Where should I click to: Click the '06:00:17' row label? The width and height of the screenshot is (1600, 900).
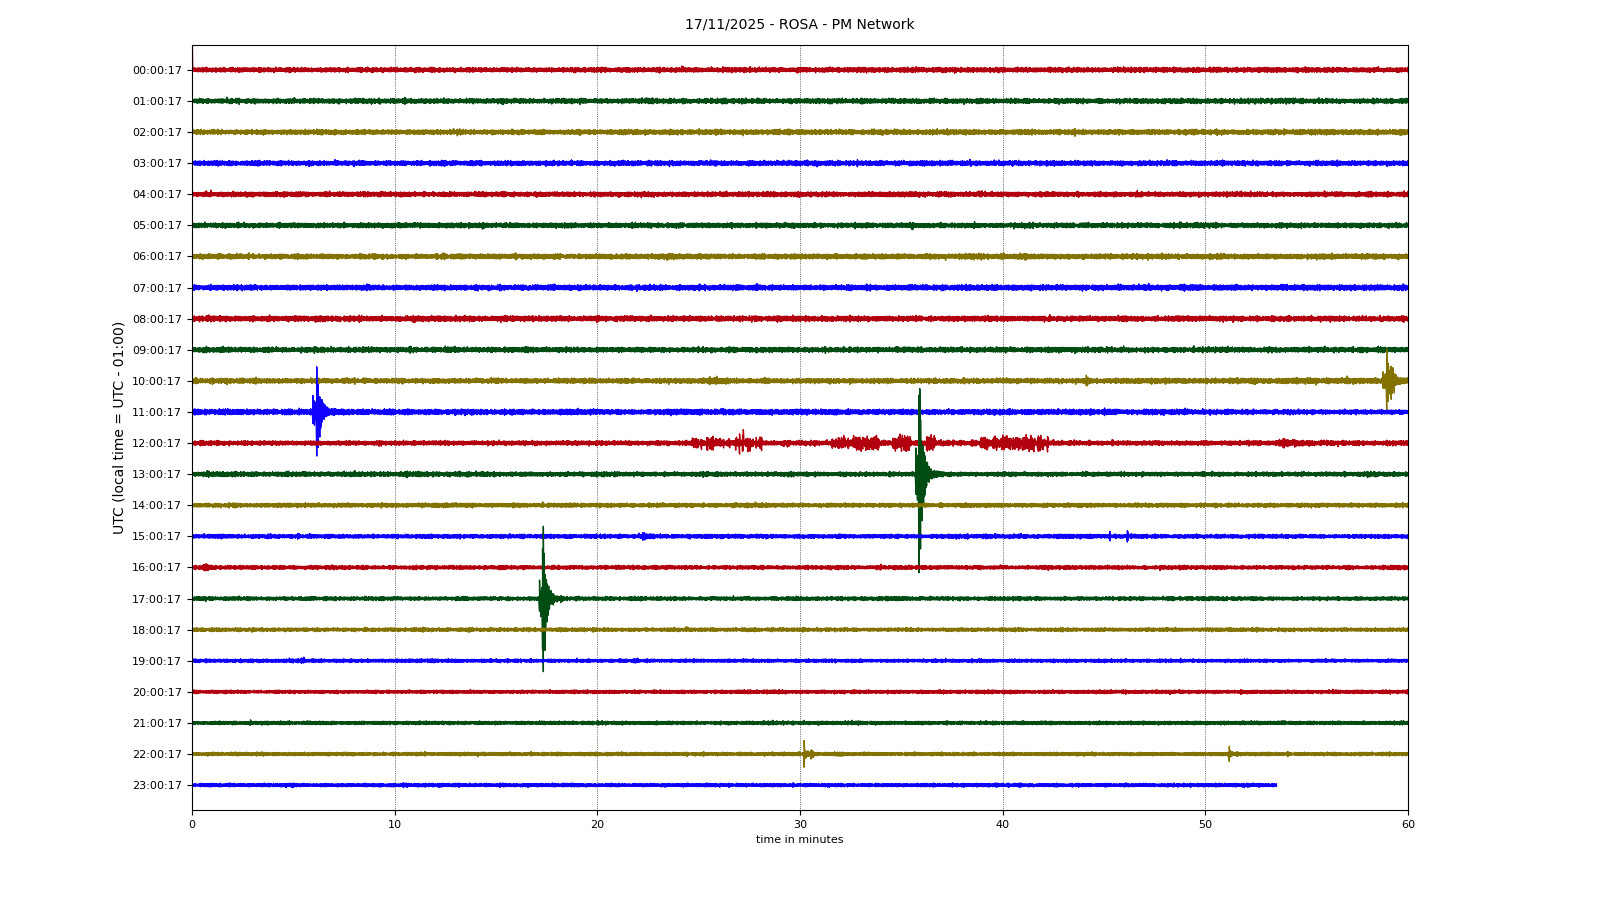coord(157,257)
